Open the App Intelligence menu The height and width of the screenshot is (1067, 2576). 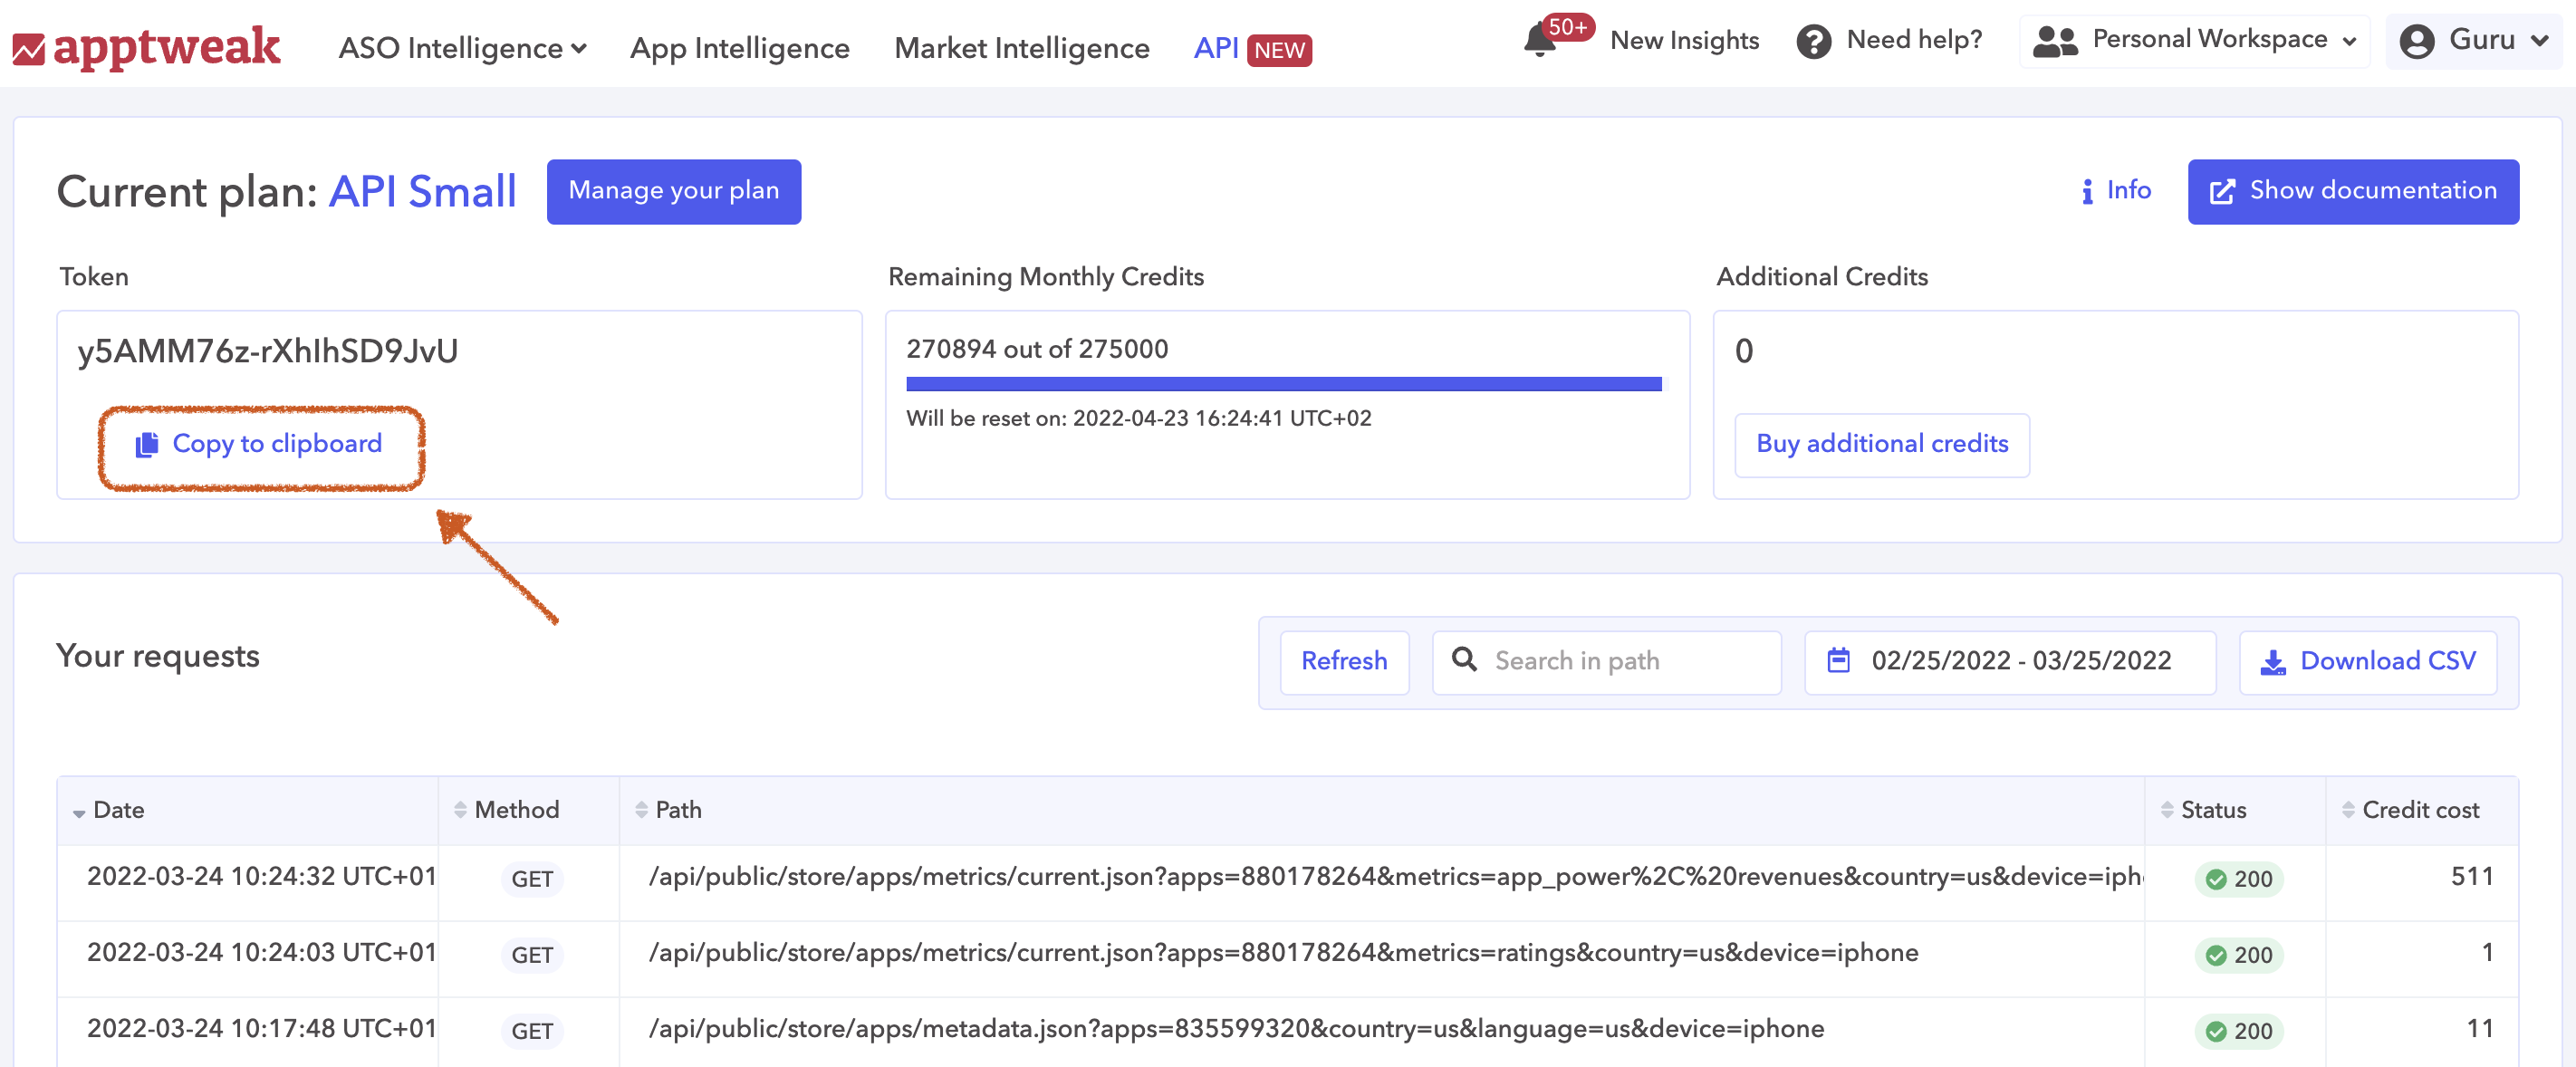[x=739, y=48]
